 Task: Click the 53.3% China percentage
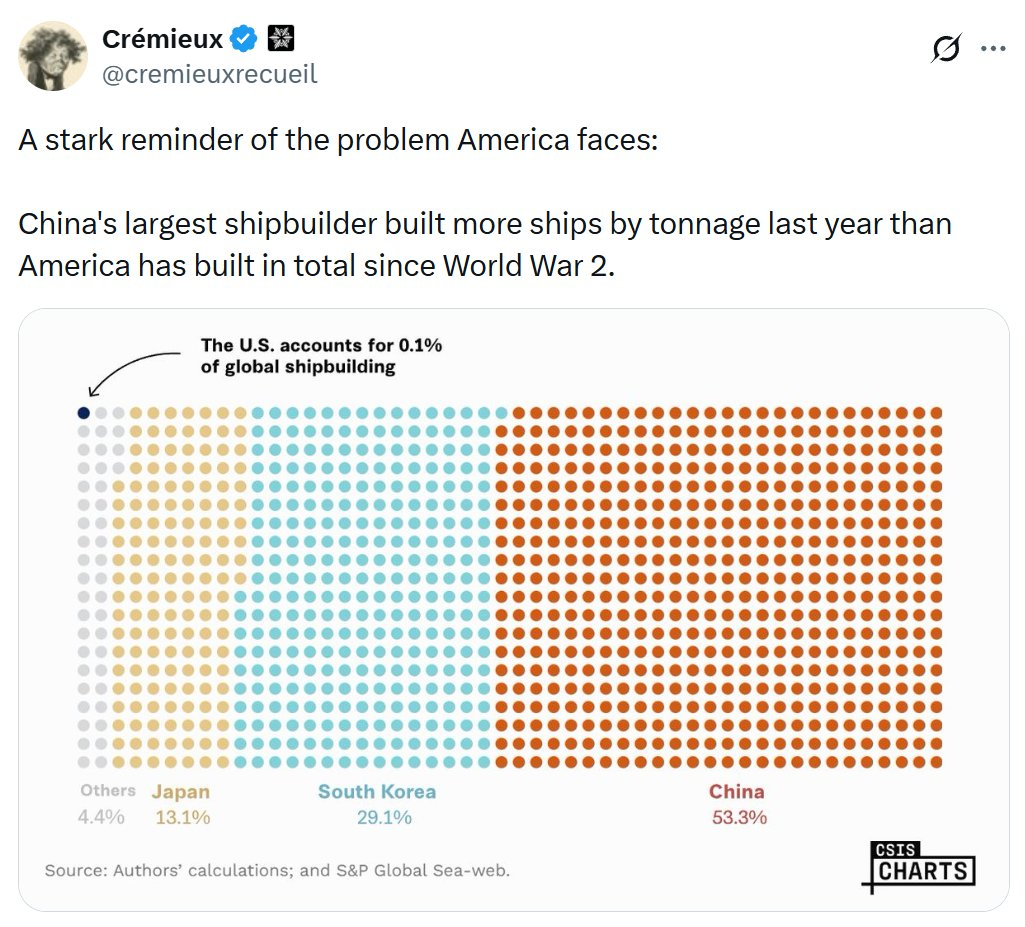pos(739,817)
